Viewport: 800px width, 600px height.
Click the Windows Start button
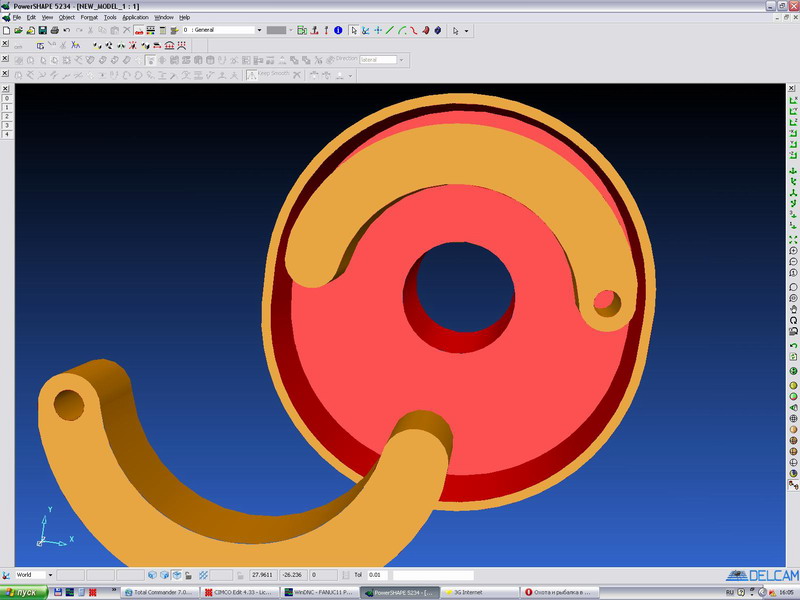point(22,592)
